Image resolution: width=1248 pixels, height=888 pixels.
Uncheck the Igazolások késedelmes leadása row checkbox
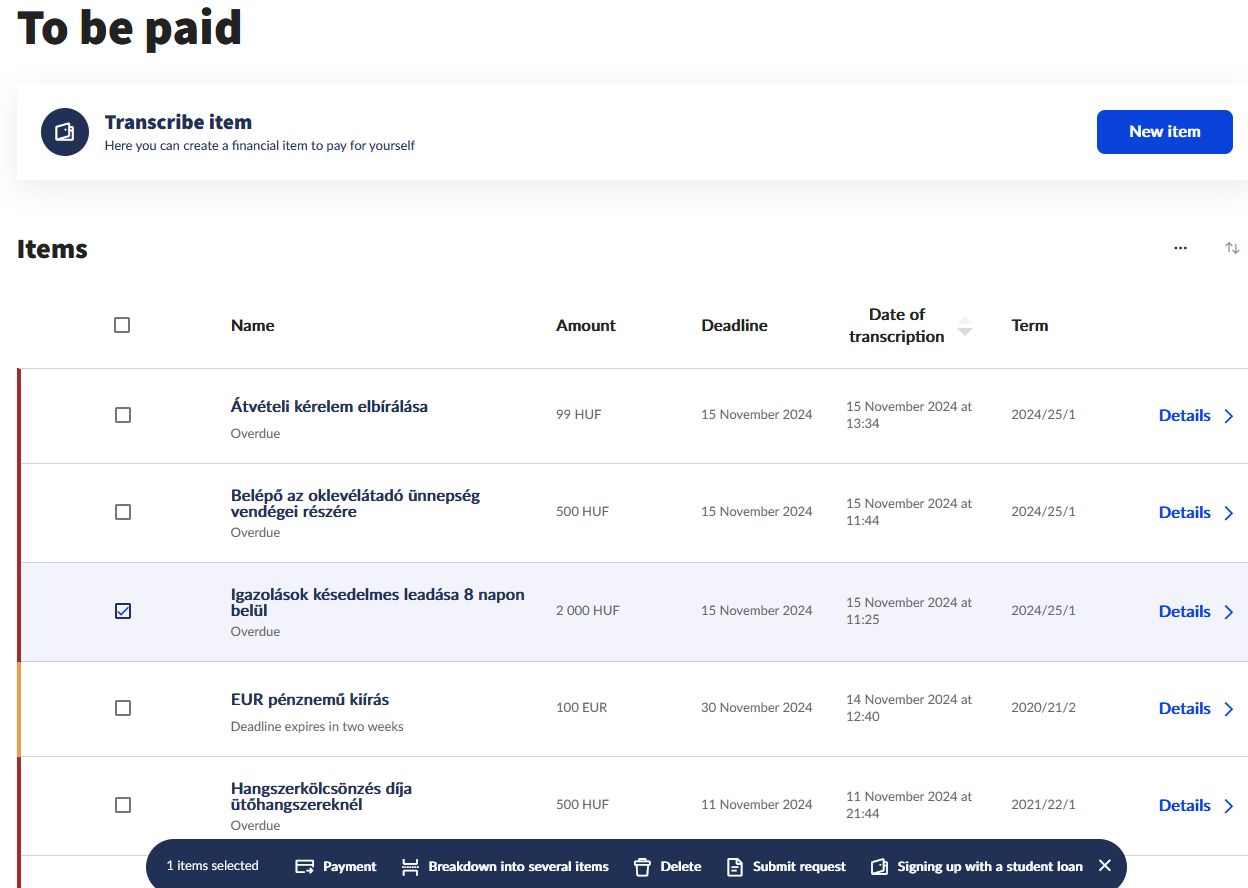[x=123, y=611]
